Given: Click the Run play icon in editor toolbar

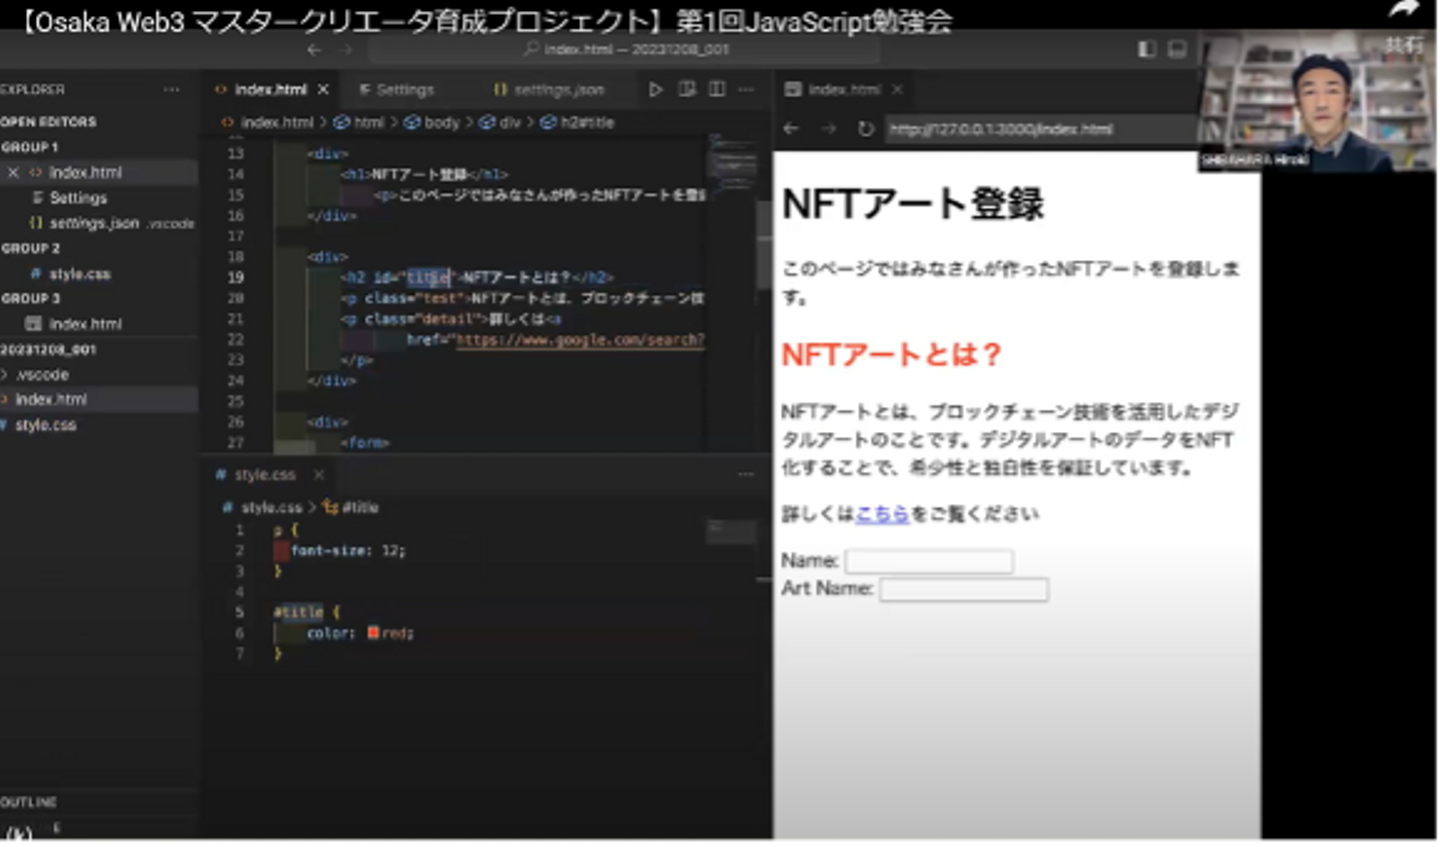Looking at the screenshot, I should 655,89.
